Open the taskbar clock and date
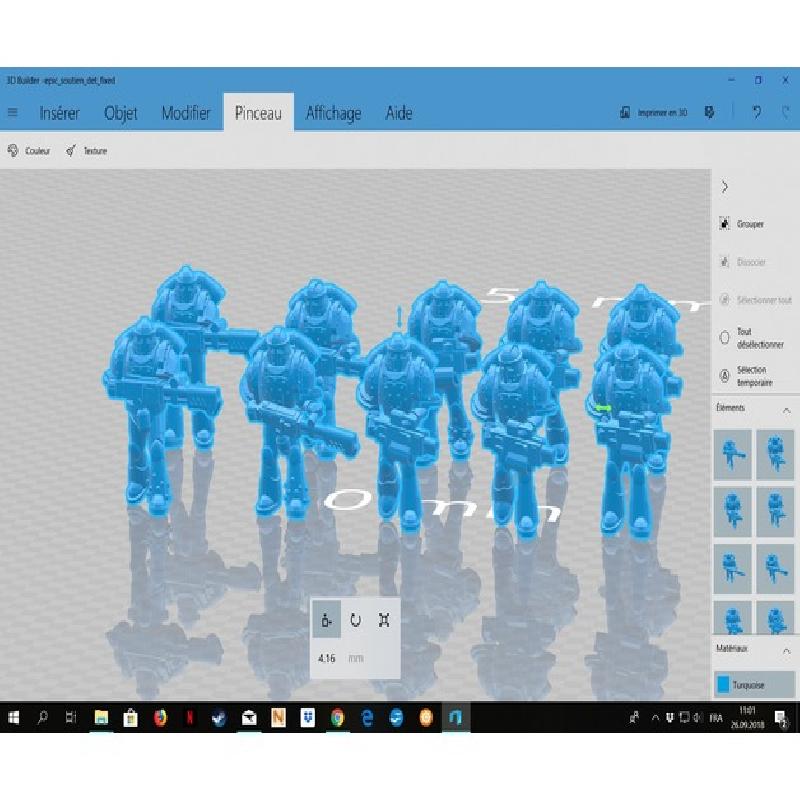Image resolution: width=800 pixels, height=800 pixels. pos(747,718)
